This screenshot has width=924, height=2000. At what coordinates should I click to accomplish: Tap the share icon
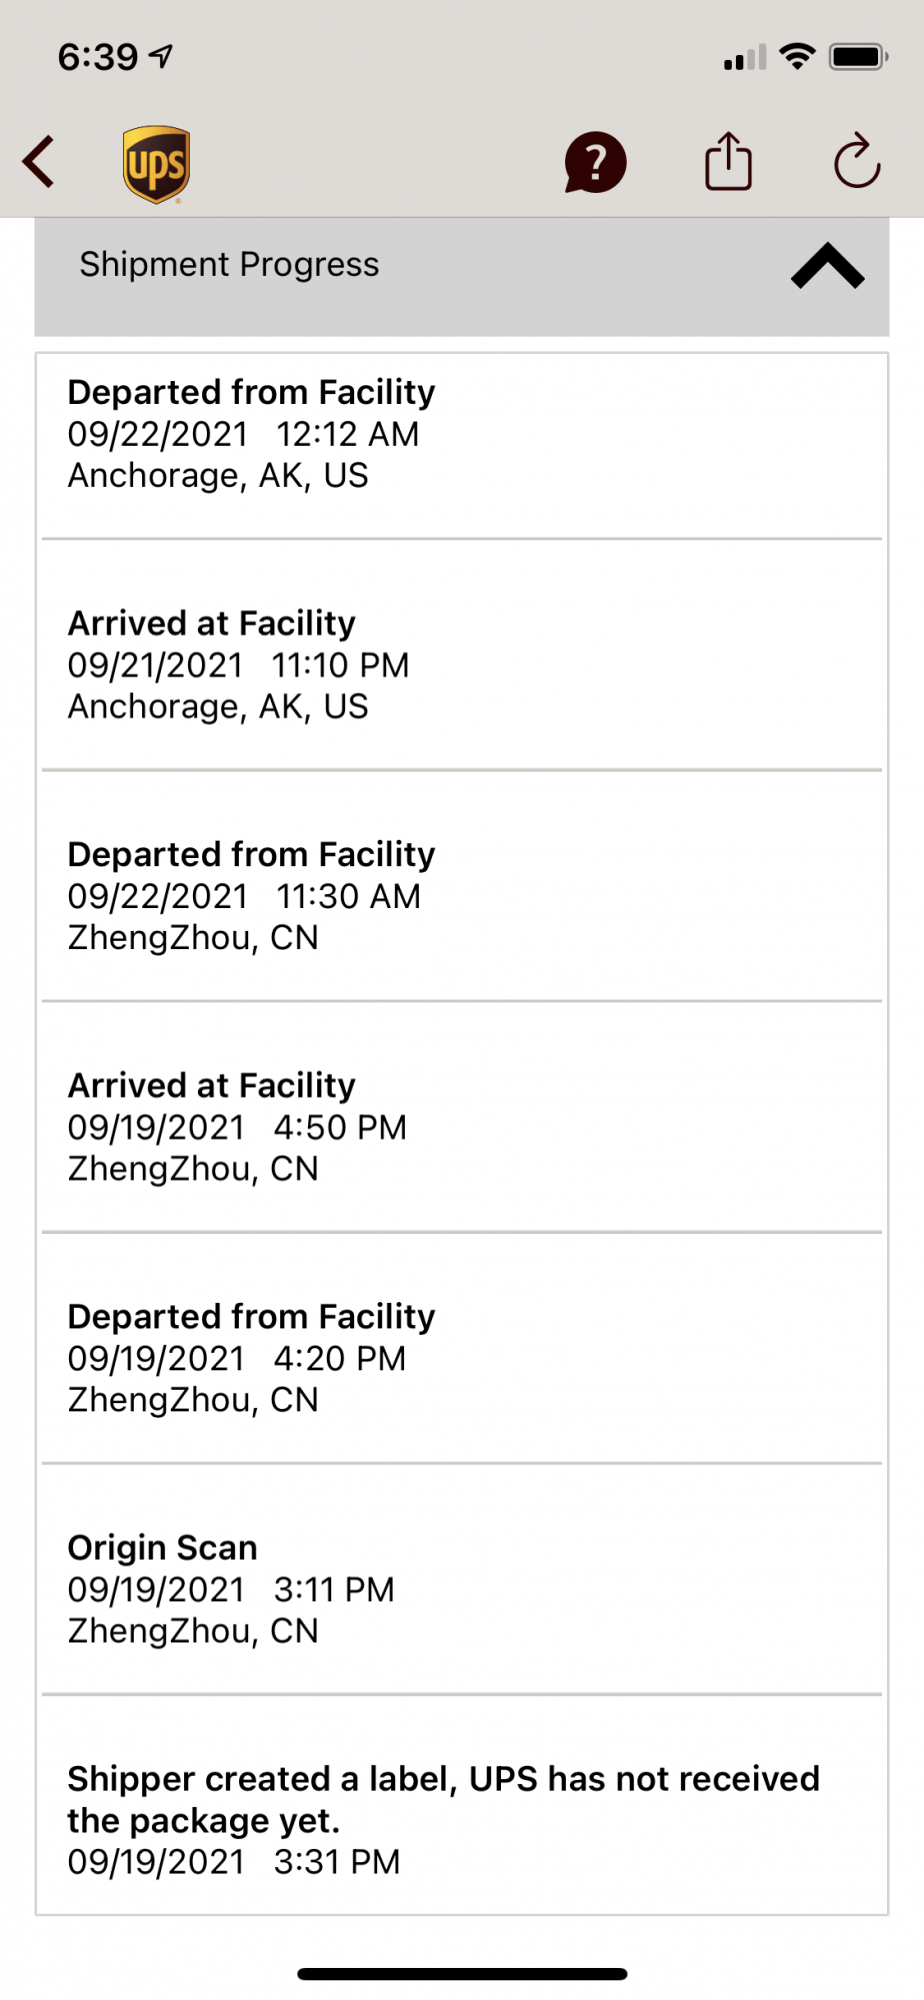[728, 162]
